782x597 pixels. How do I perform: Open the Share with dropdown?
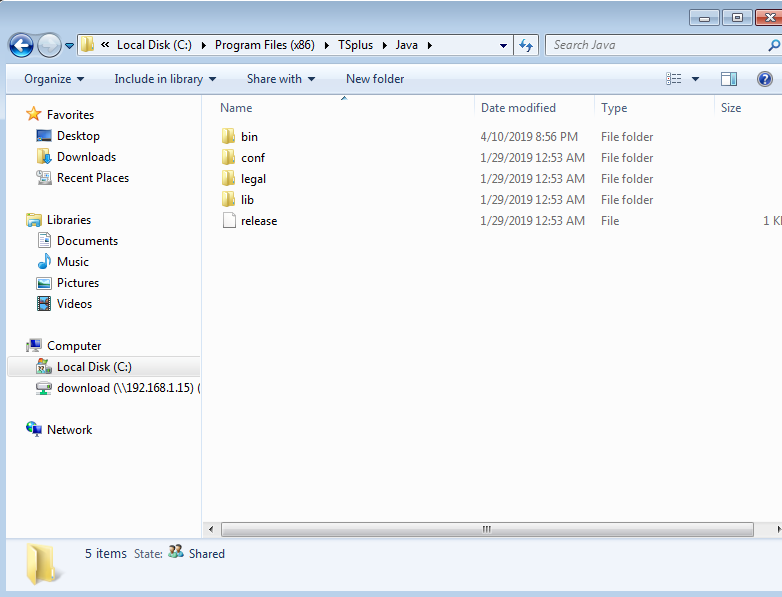point(280,79)
